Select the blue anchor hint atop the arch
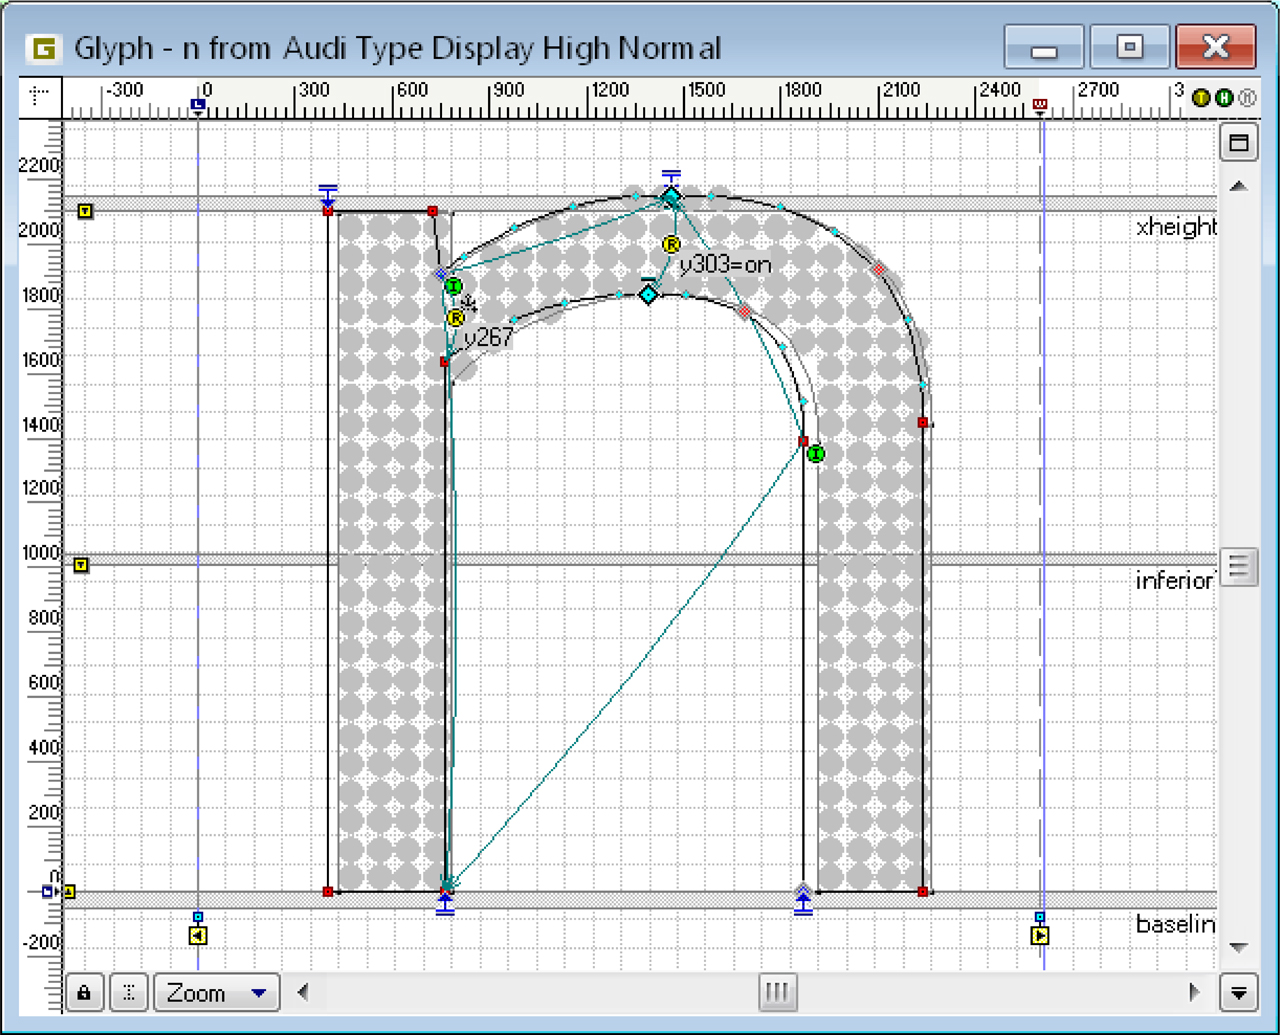Screen dimensions: 1280x1035 671,178
